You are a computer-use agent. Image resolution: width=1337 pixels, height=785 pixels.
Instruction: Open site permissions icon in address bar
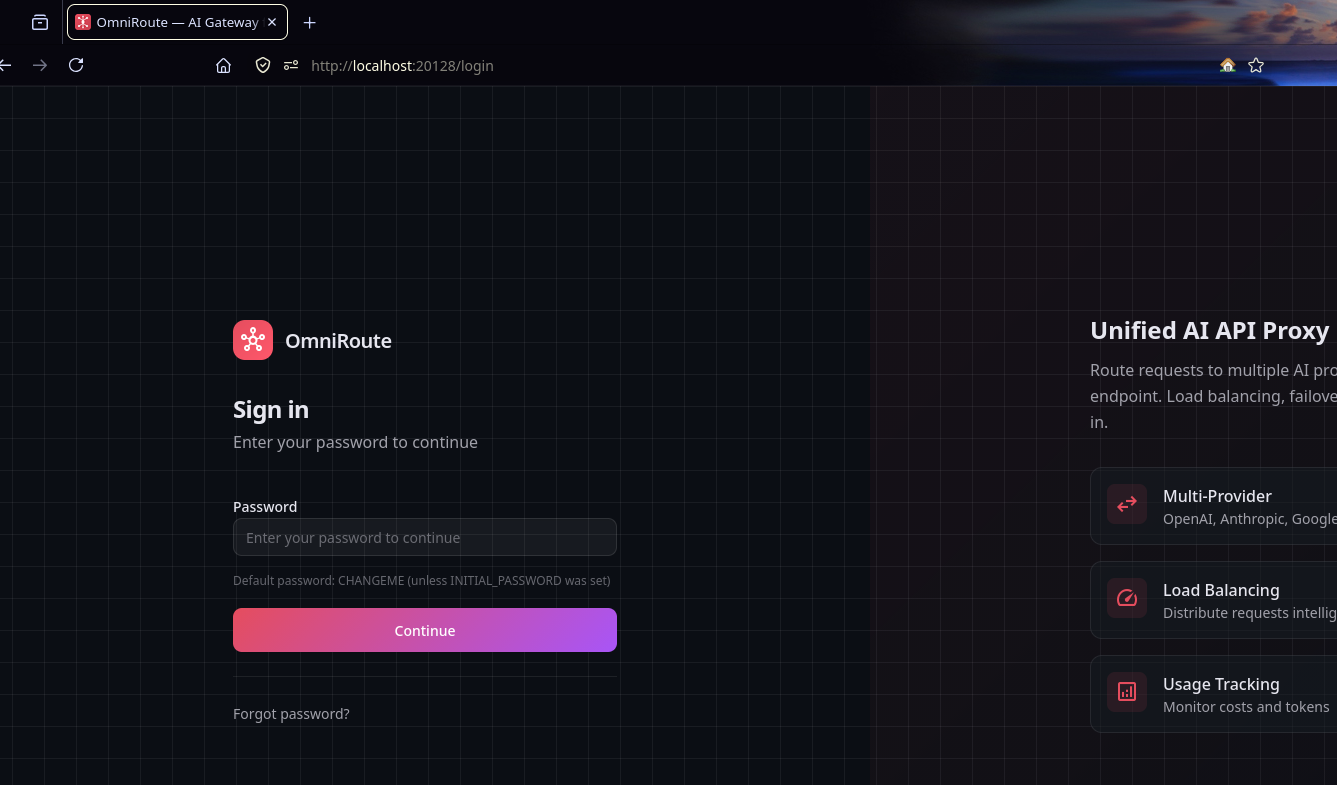[x=291, y=65]
